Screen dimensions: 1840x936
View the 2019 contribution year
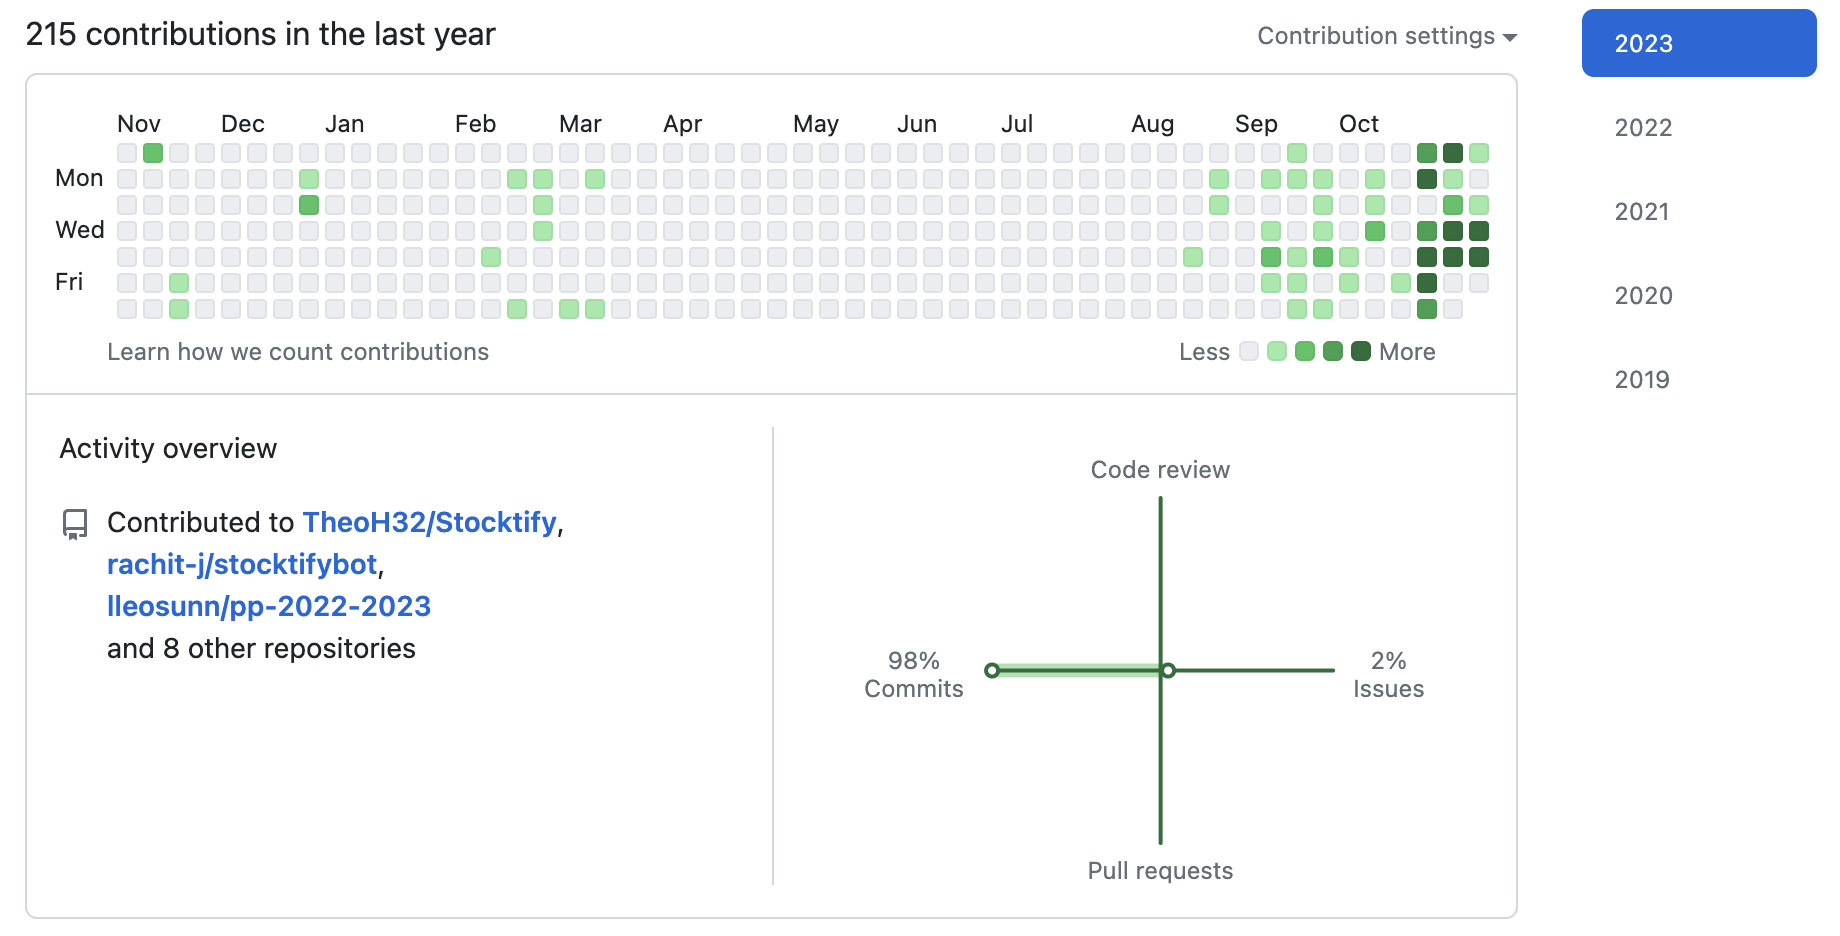pyautogui.click(x=1642, y=380)
